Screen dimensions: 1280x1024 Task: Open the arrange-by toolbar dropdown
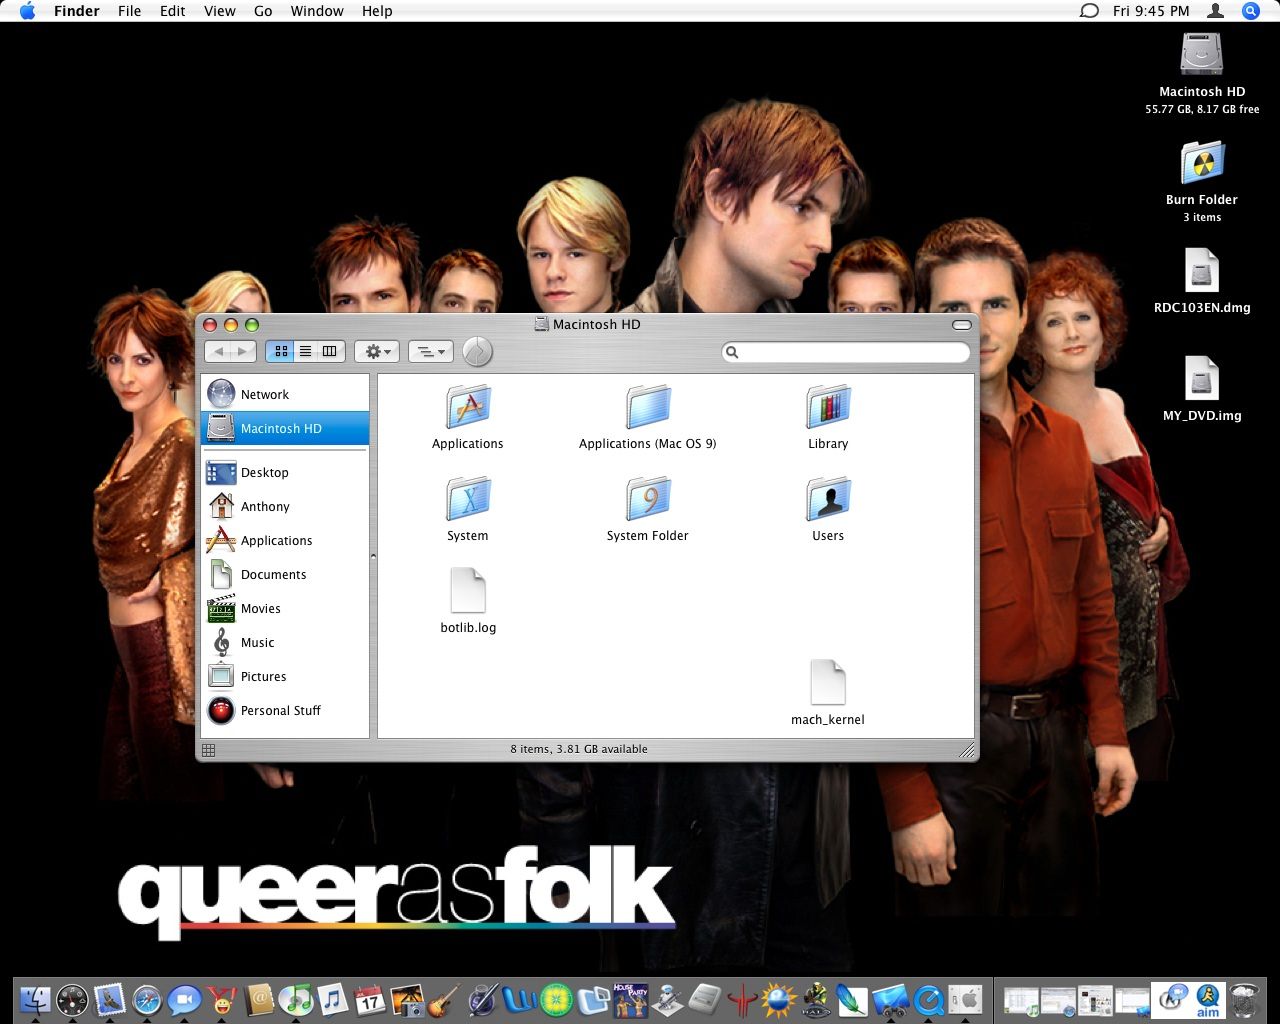[431, 351]
